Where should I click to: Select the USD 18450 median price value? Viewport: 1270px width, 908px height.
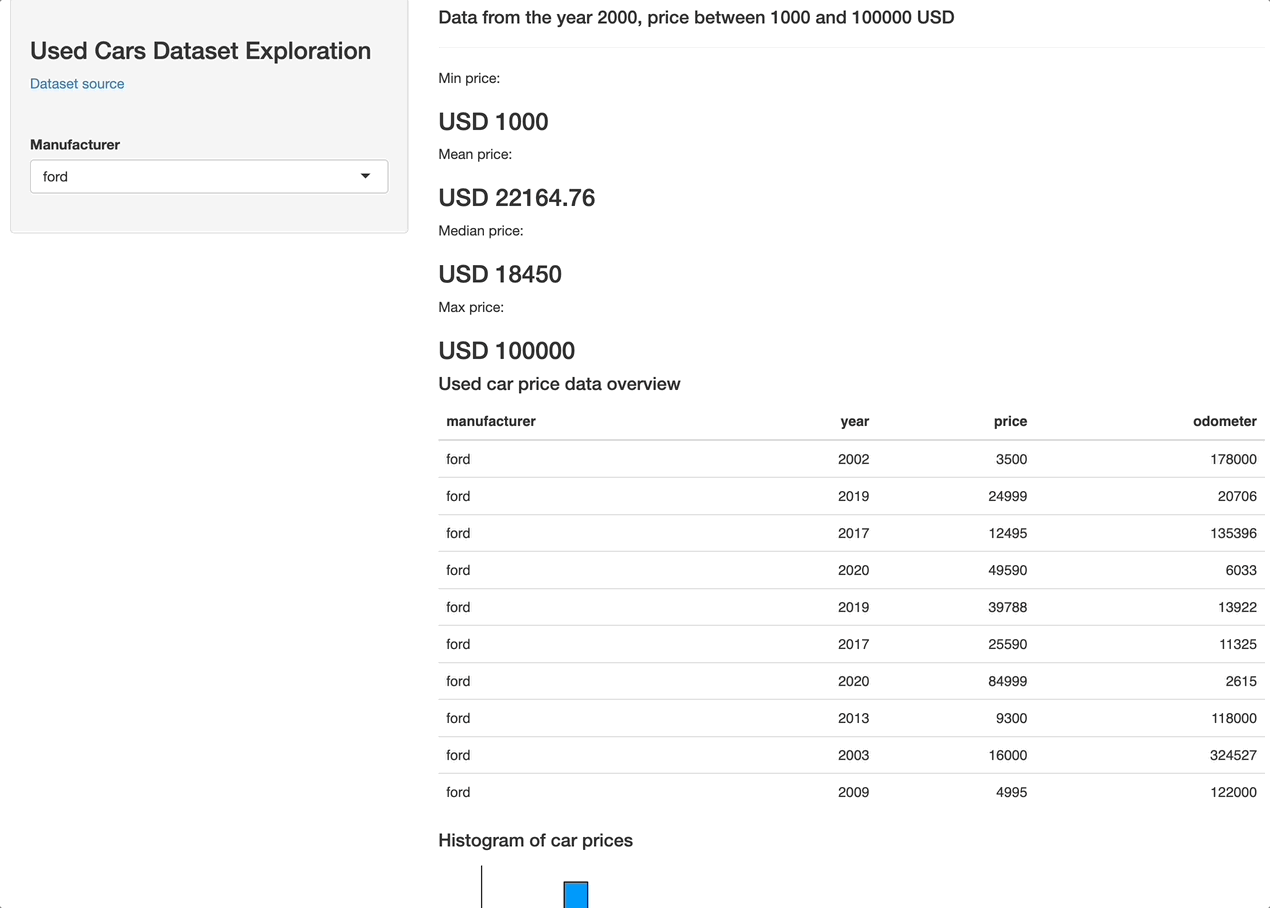(500, 274)
